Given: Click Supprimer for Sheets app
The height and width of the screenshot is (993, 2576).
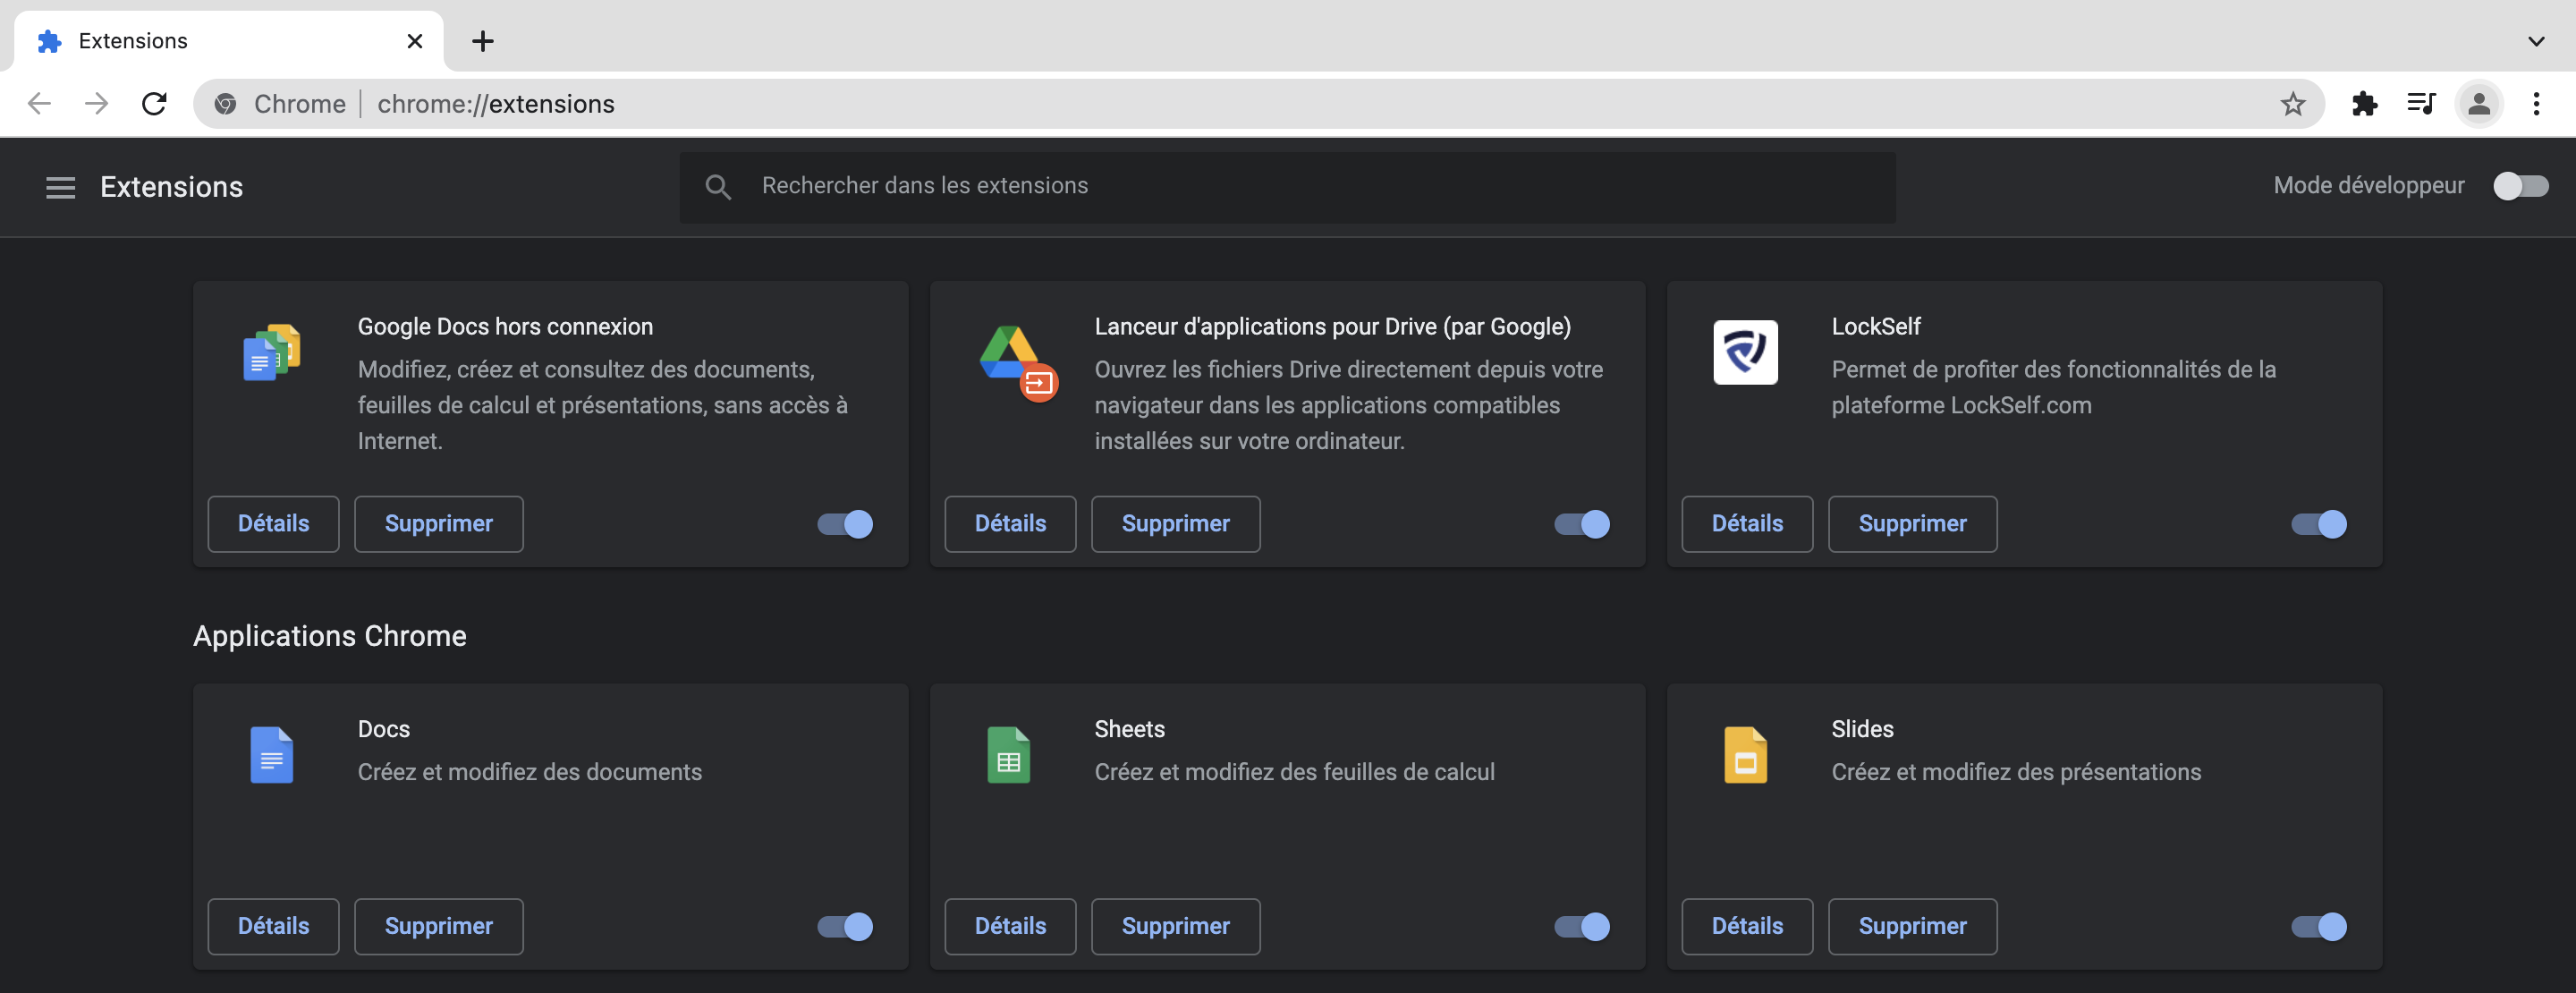Looking at the screenshot, I should pos(1175,927).
